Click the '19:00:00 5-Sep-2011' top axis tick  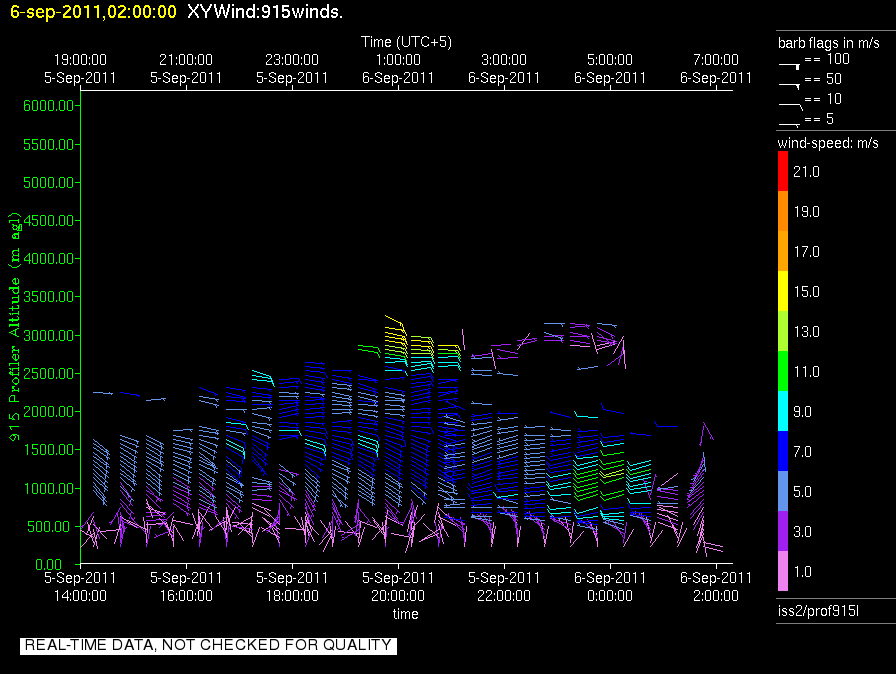80,69
